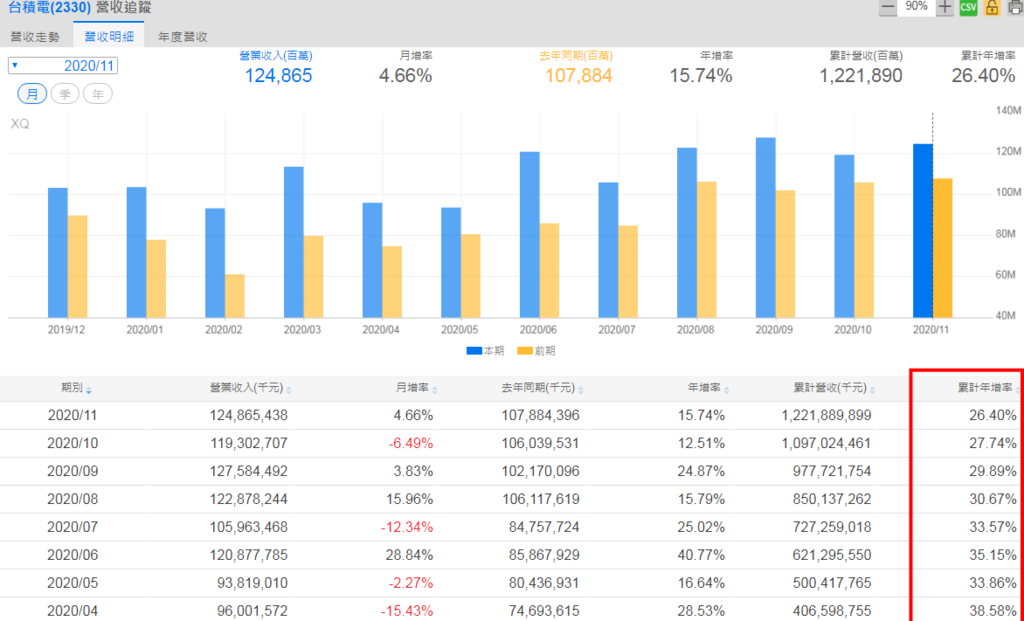The image size is (1024, 621).
Task: Click the 2020/06 blue revenue bar
Action: pyautogui.click(x=530, y=235)
